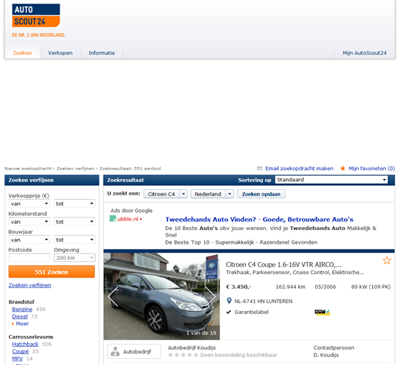Image resolution: width=400 pixels, height=365 pixels.
Task: Click the Zoeken opslaan button
Action: tap(261, 194)
